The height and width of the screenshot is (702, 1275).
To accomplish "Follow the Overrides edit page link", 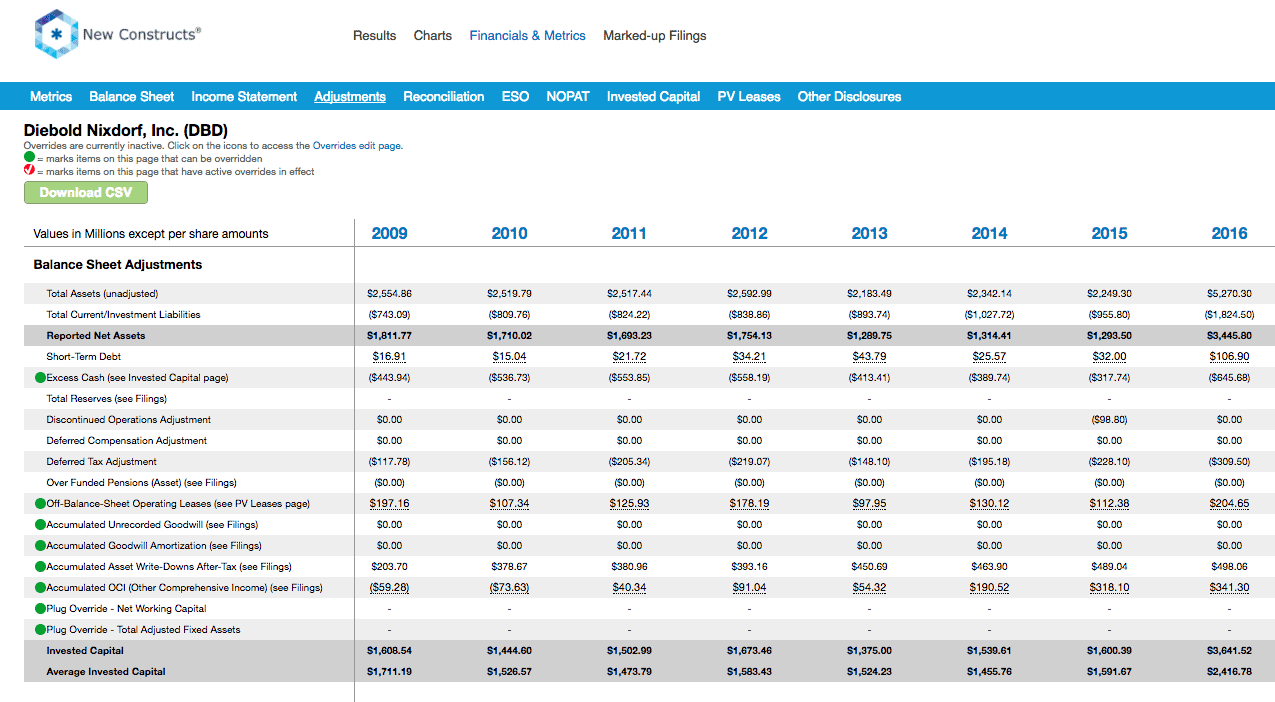I will (357, 146).
